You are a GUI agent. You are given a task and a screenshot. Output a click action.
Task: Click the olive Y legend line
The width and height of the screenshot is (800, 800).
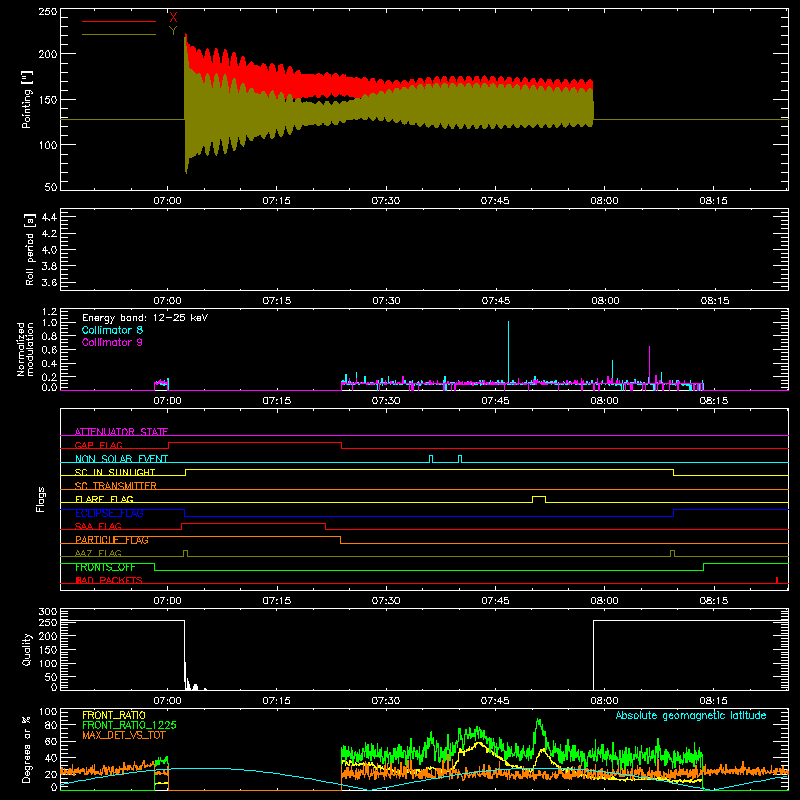119,34
